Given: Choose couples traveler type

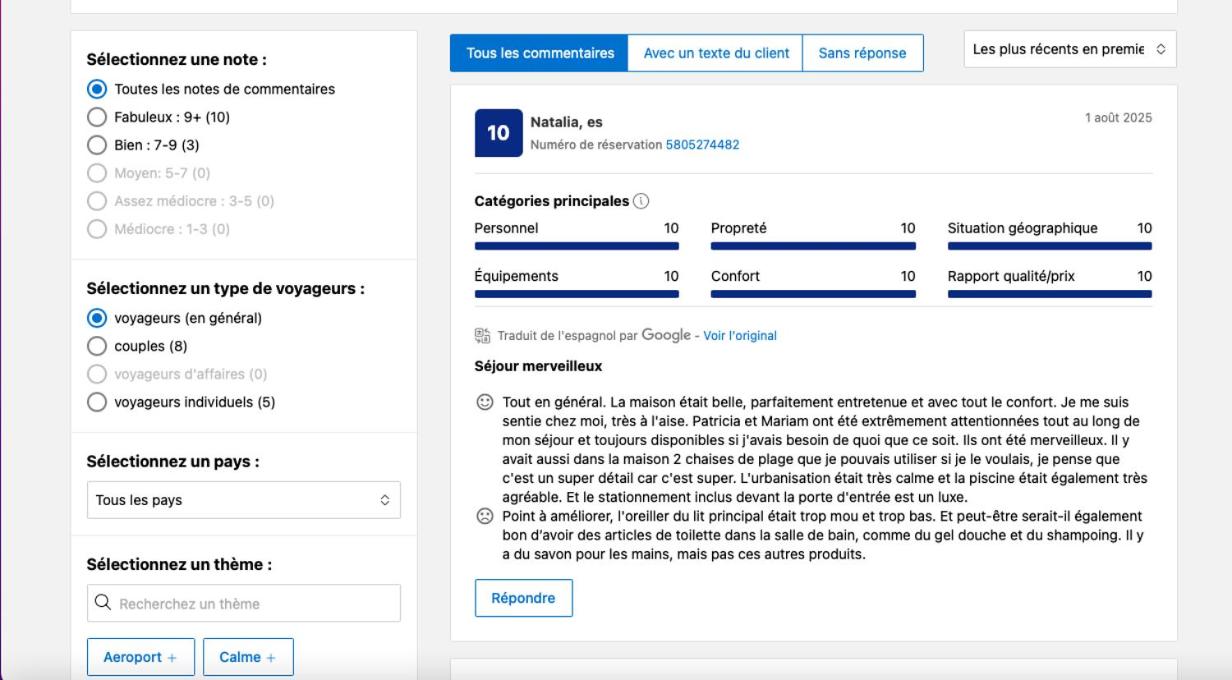Looking at the screenshot, I should (98, 346).
